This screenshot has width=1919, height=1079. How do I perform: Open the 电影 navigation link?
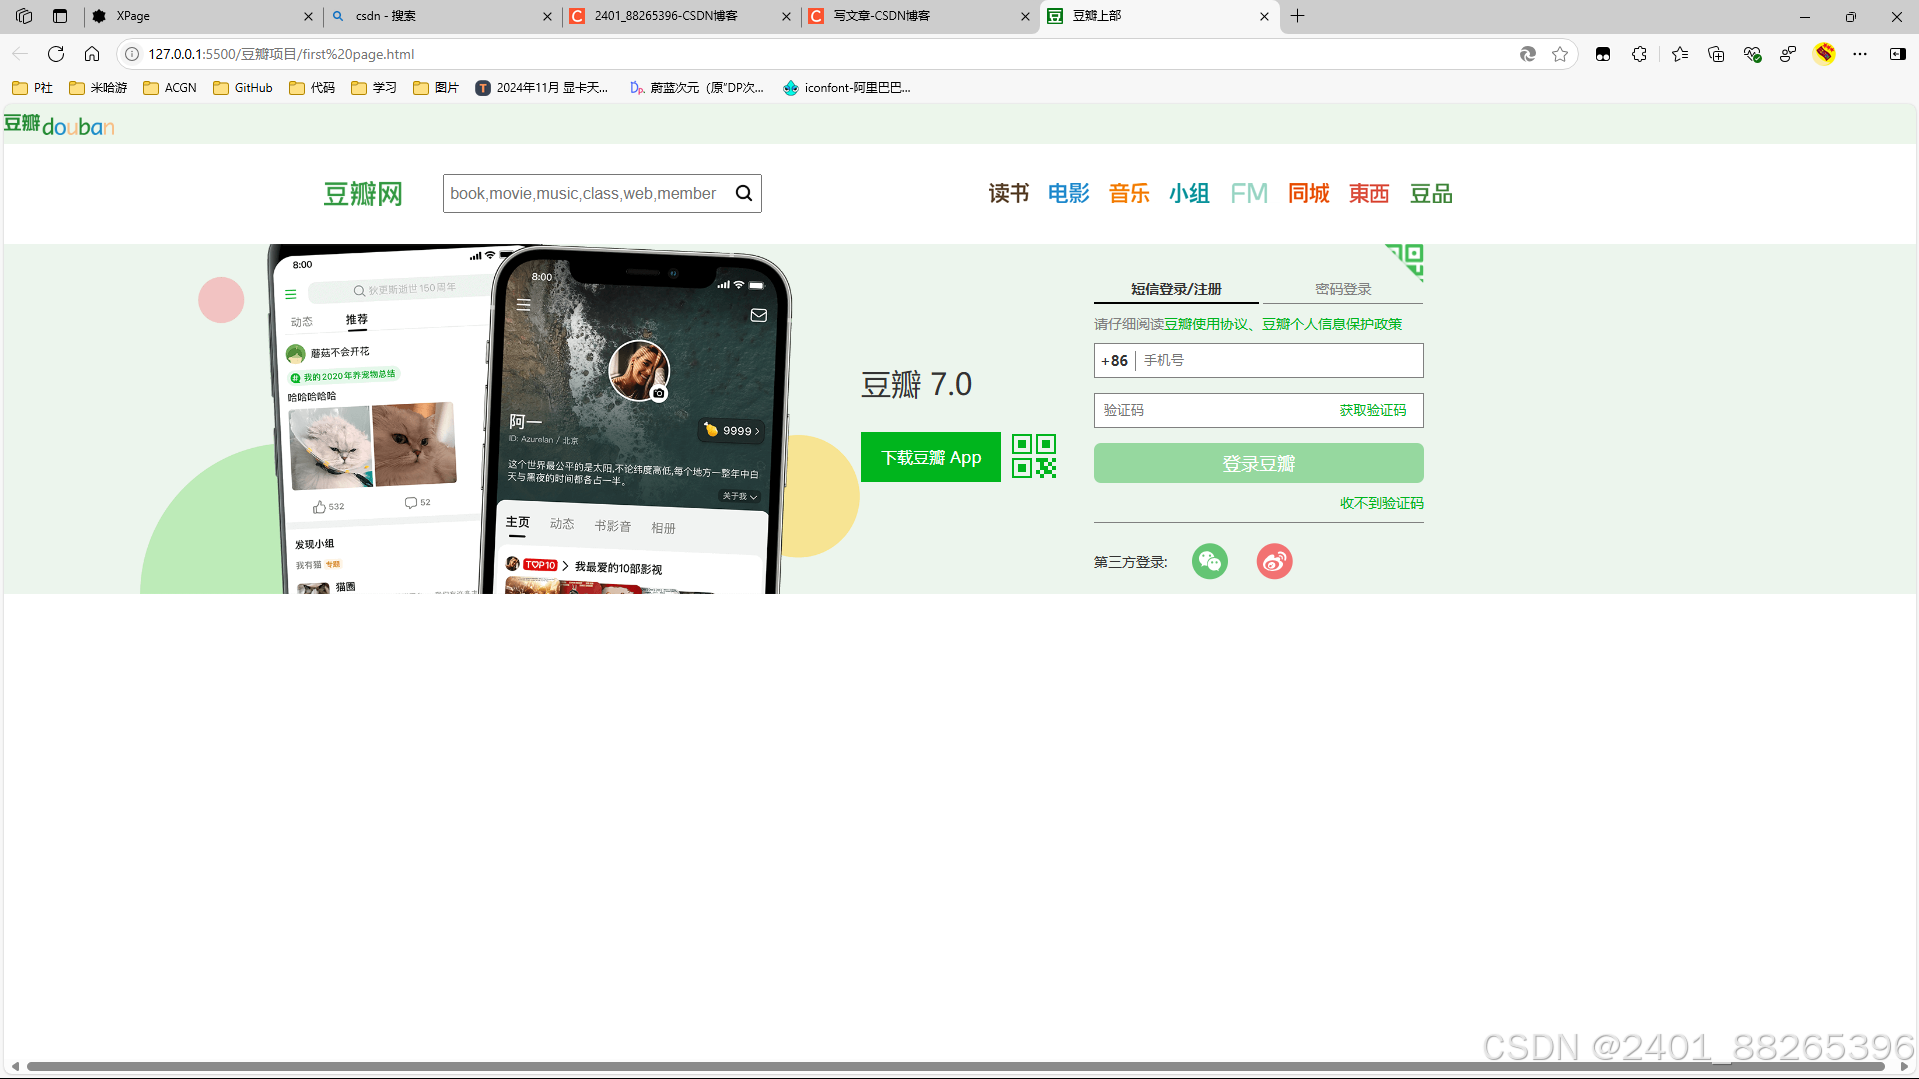pyautogui.click(x=1068, y=193)
